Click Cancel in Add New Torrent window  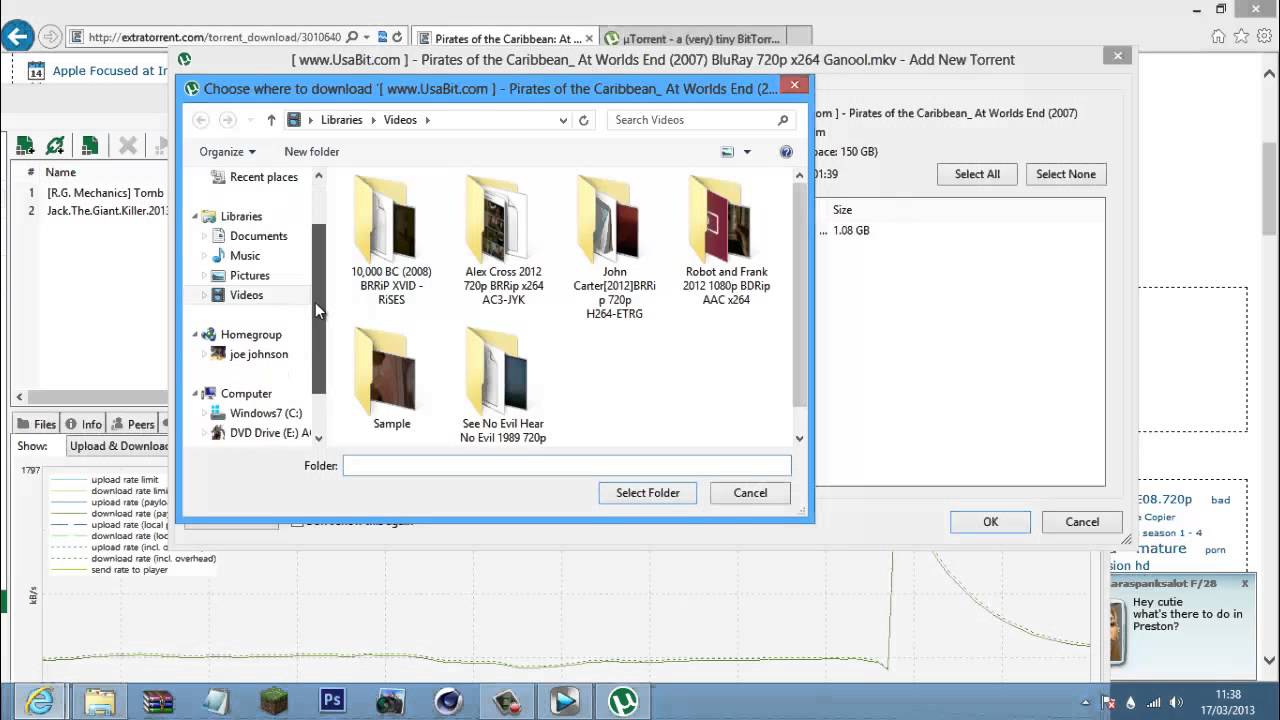pyautogui.click(x=1082, y=522)
